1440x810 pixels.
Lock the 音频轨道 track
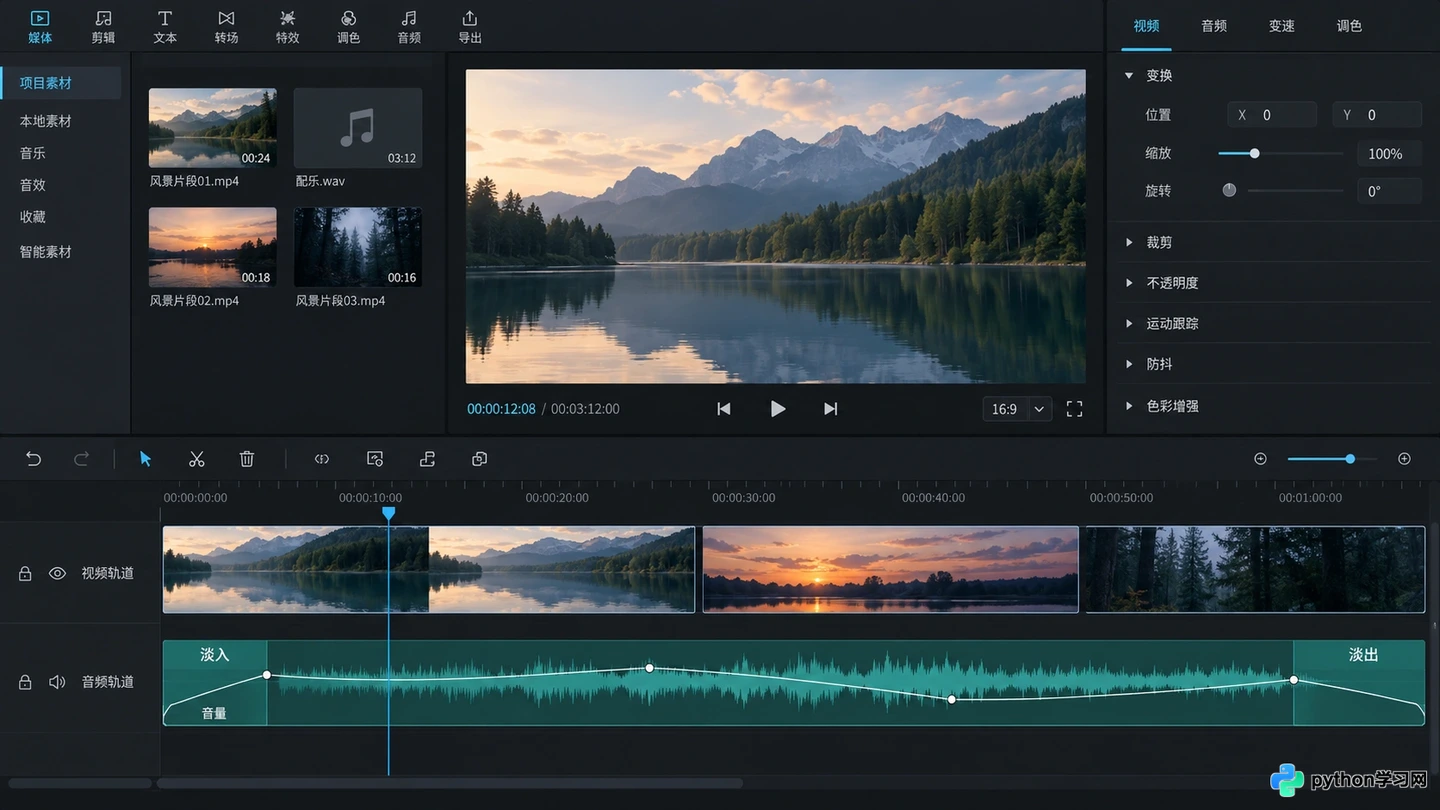25,682
